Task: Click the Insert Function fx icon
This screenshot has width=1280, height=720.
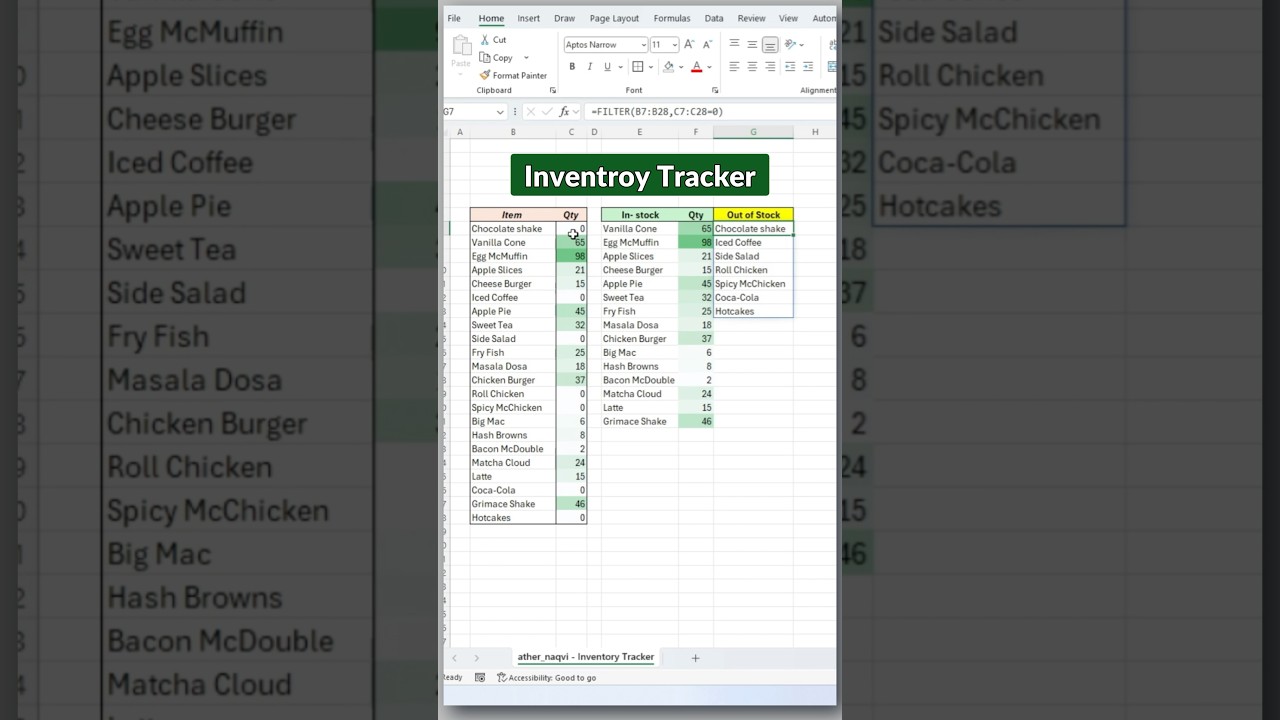Action: (x=565, y=112)
